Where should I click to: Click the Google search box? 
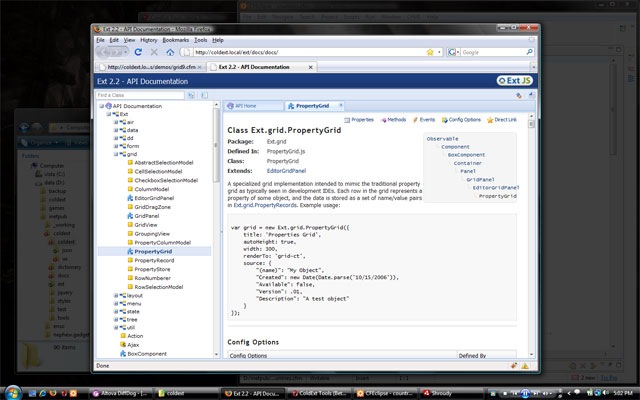point(493,52)
